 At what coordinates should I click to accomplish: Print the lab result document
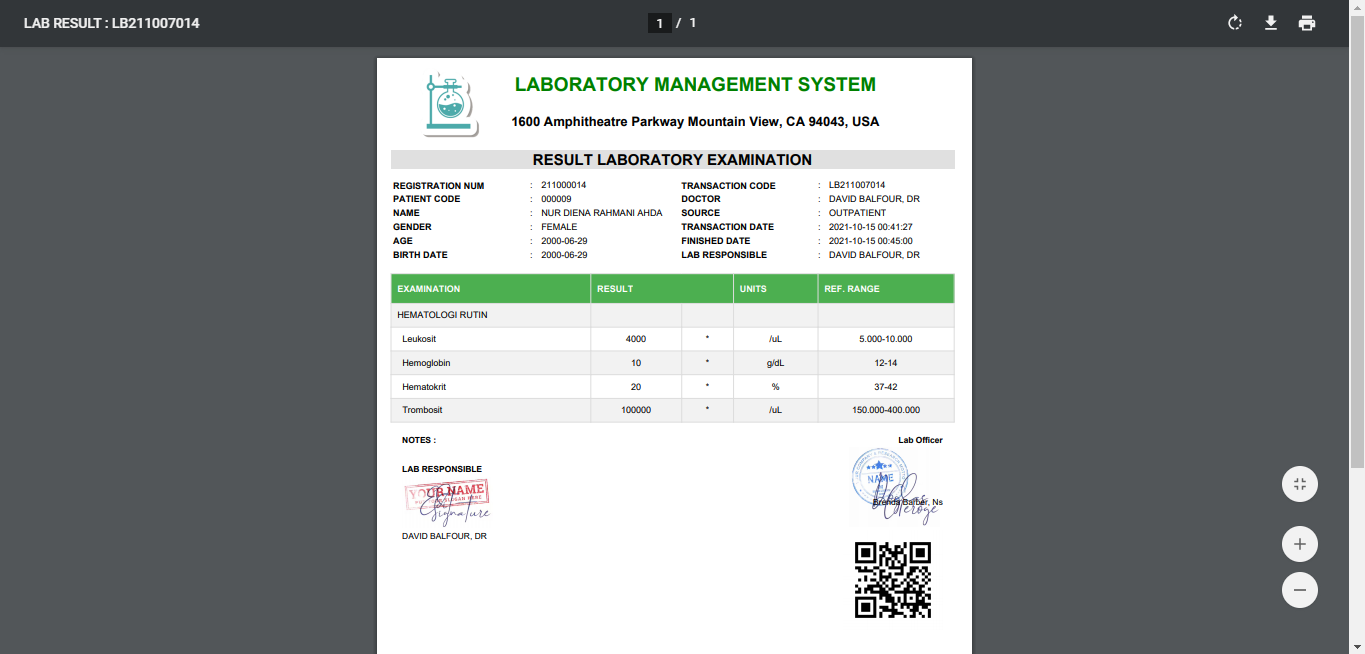[x=1307, y=22]
